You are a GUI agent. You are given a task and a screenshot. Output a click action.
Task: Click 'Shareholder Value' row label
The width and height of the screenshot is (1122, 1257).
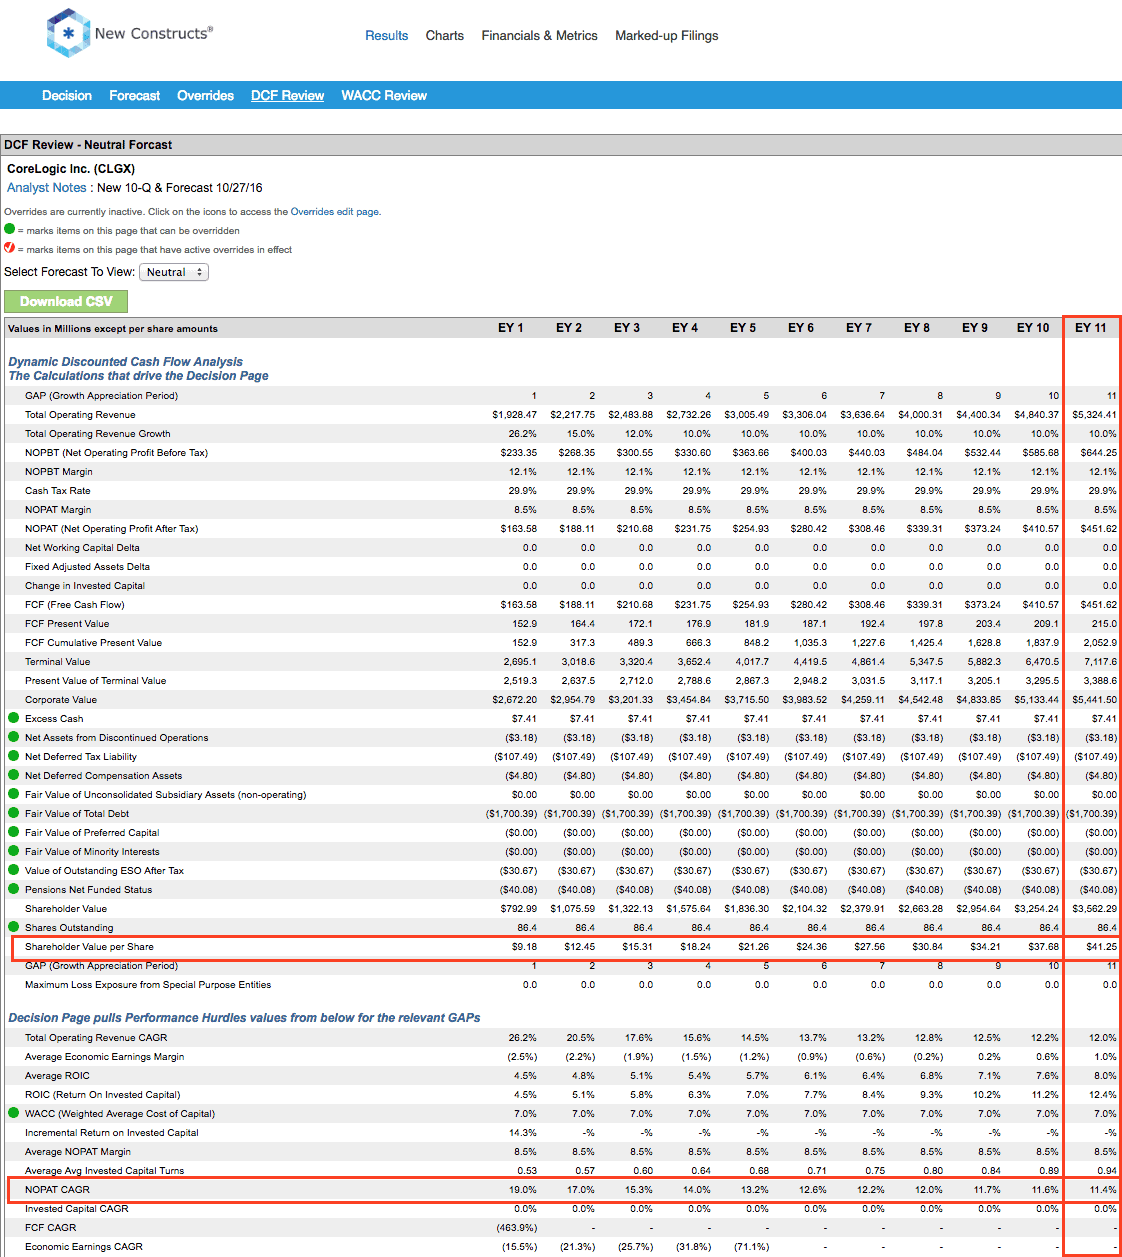point(66,908)
